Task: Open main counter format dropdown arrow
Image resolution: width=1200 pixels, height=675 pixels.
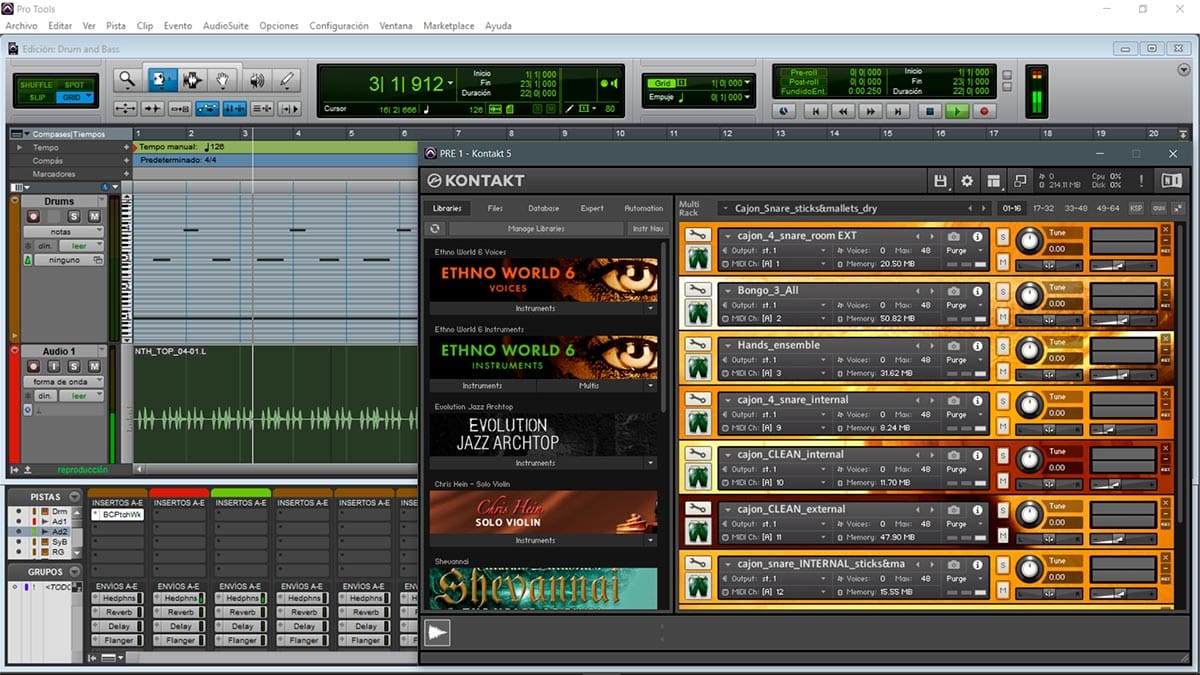Action: click(451, 83)
